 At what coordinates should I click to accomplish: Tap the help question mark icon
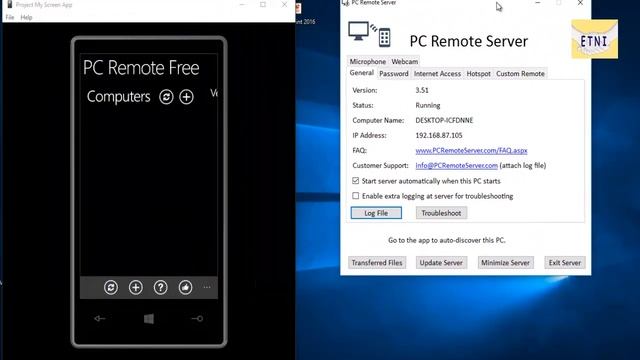pos(160,287)
